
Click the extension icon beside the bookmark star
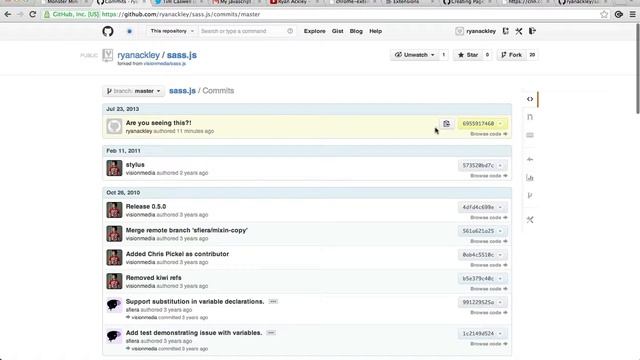tap(619, 14)
